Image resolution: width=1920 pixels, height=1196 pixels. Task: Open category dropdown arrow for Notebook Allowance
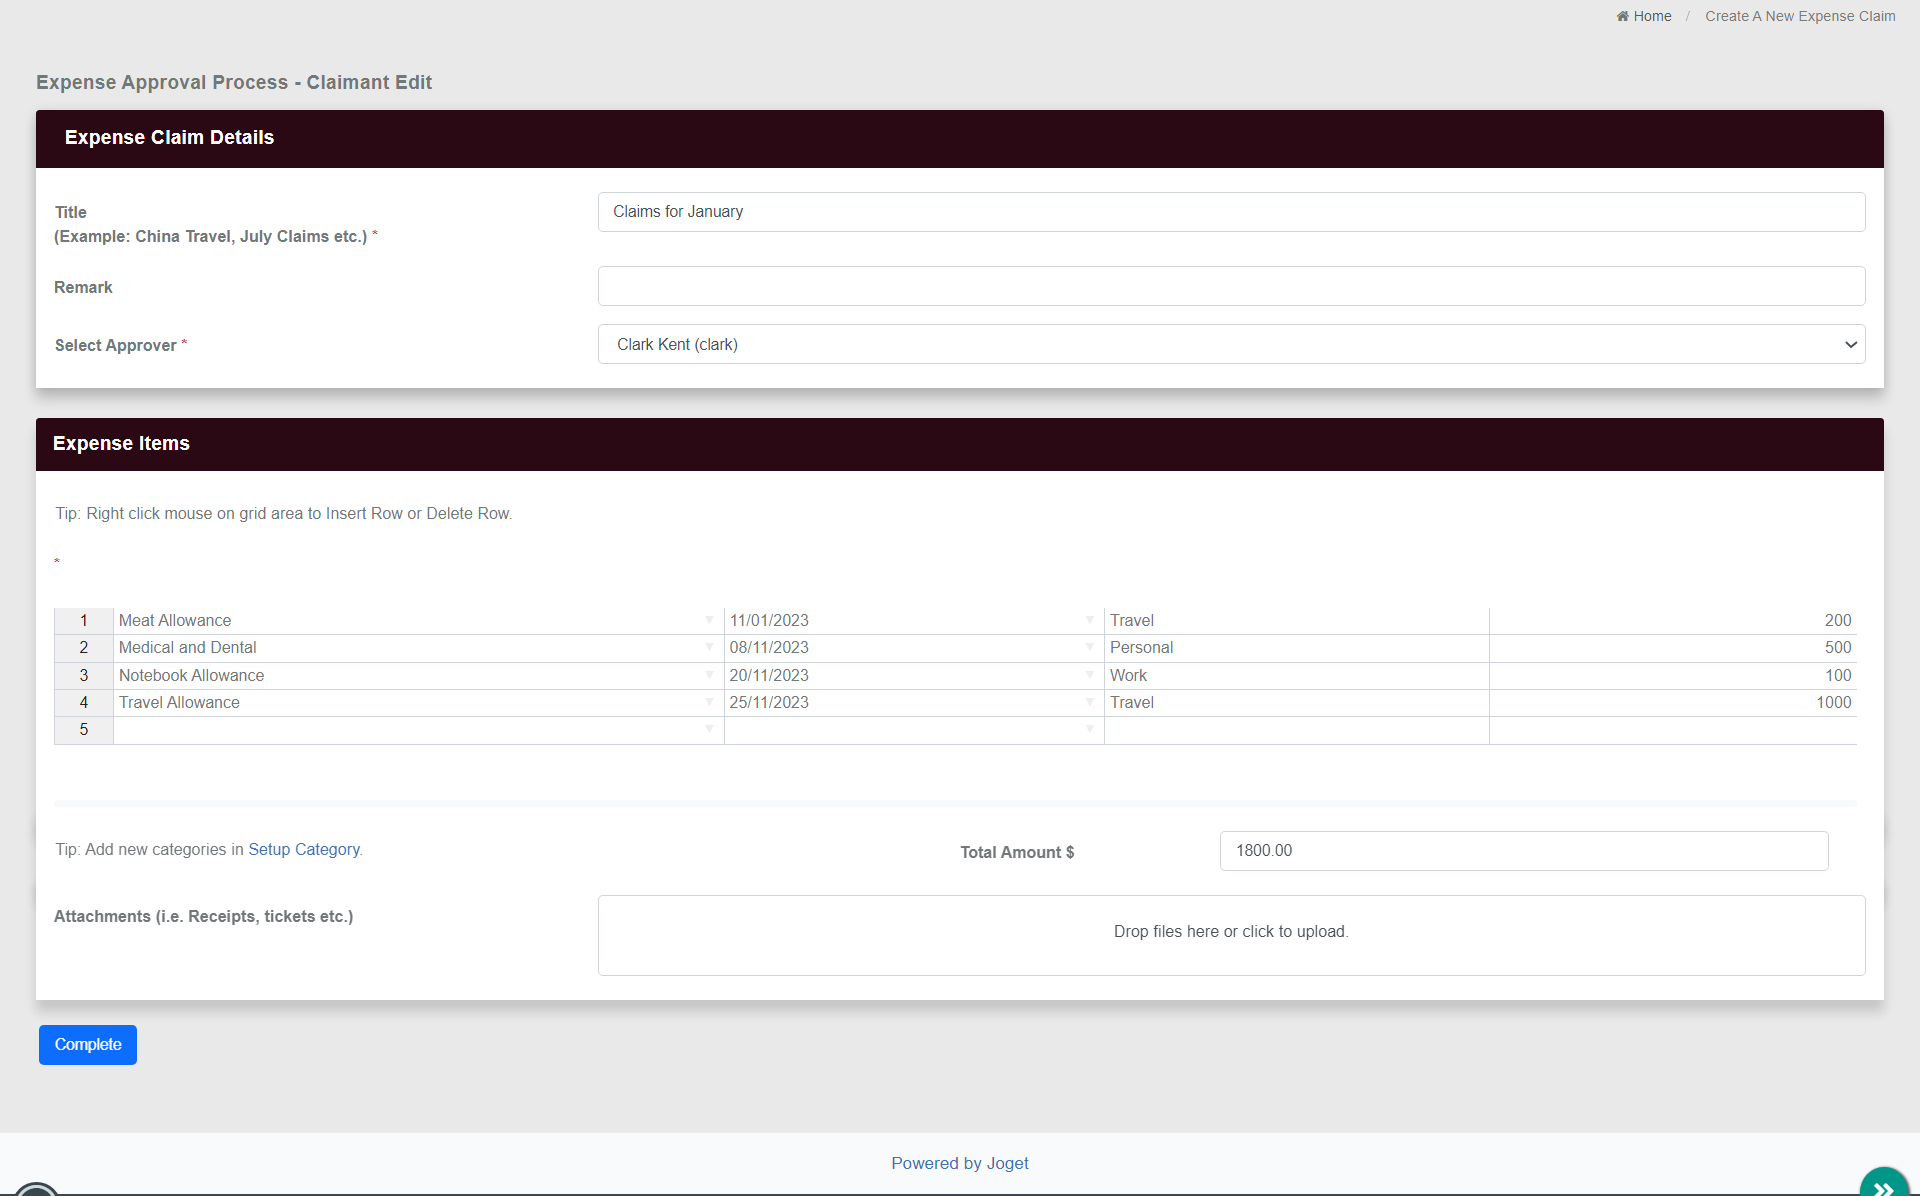coord(709,675)
